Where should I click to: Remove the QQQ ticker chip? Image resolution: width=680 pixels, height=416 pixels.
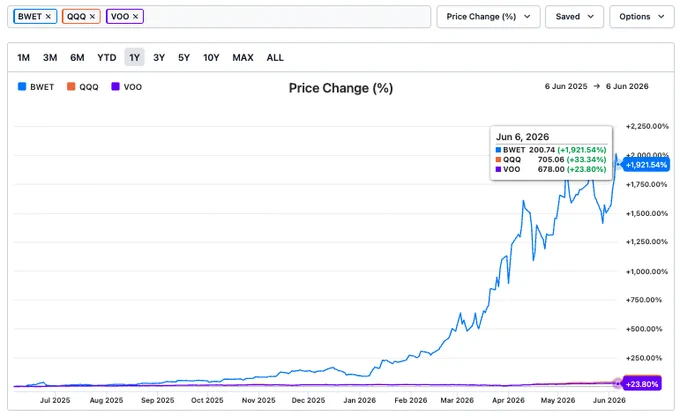tap(92, 16)
